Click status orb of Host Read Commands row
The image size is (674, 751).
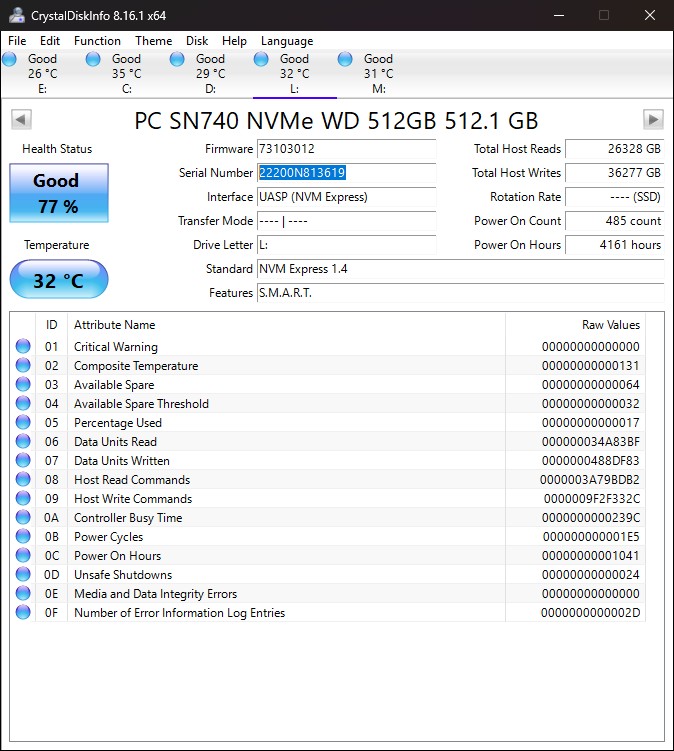(x=23, y=479)
